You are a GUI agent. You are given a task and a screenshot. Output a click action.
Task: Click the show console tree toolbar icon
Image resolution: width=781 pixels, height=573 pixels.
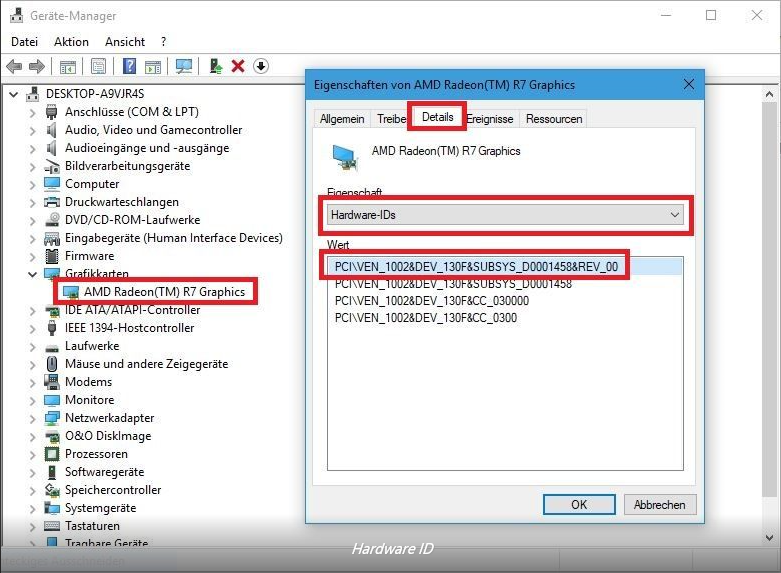point(68,66)
